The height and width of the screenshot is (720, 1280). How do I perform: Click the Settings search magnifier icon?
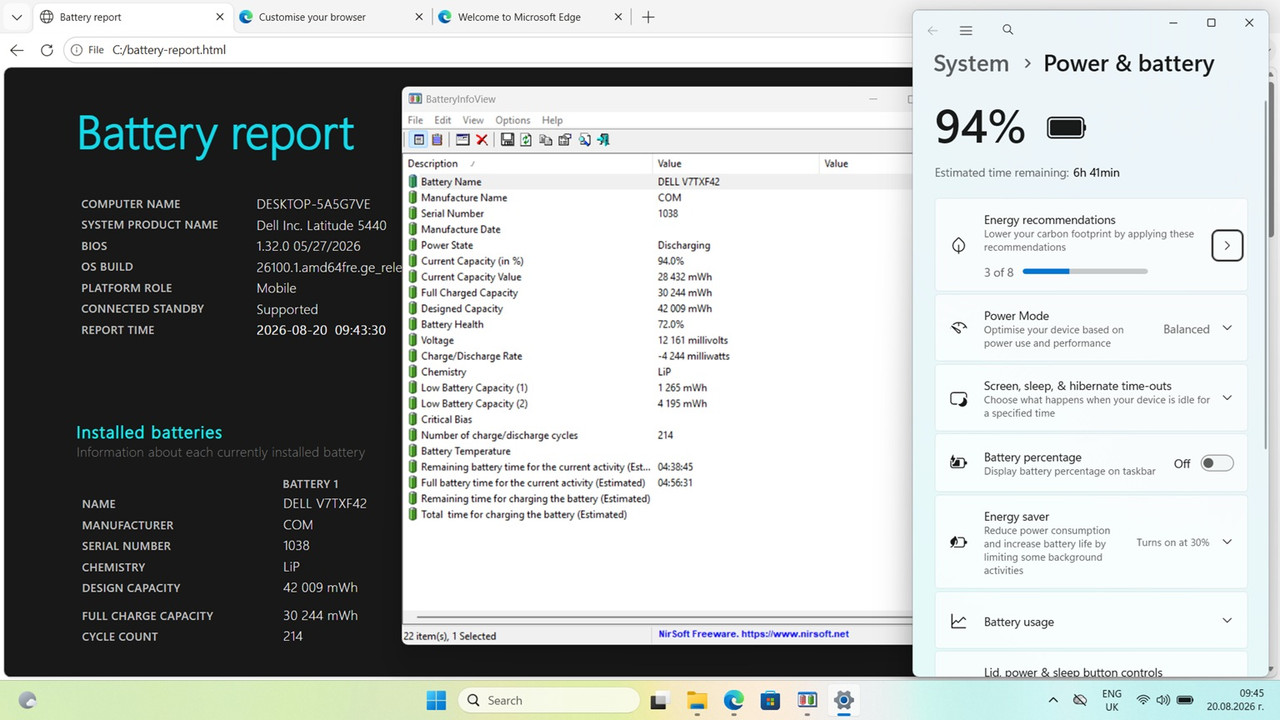click(x=1008, y=30)
